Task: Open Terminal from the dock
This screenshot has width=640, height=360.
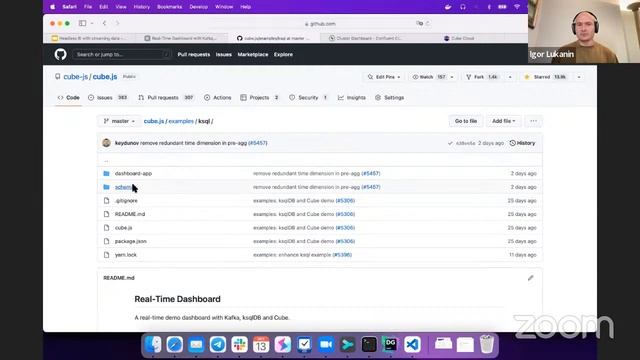Action: click(369, 344)
